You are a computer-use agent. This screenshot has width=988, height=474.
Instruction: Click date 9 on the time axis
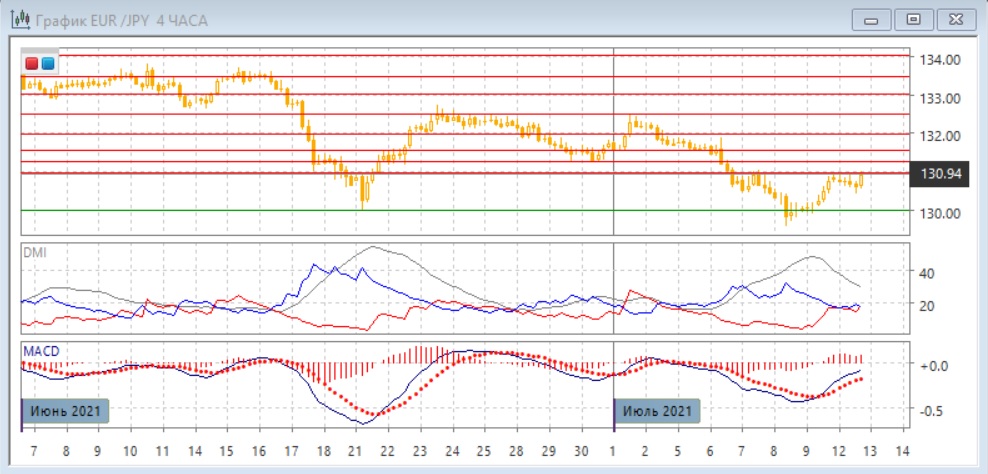point(806,451)
